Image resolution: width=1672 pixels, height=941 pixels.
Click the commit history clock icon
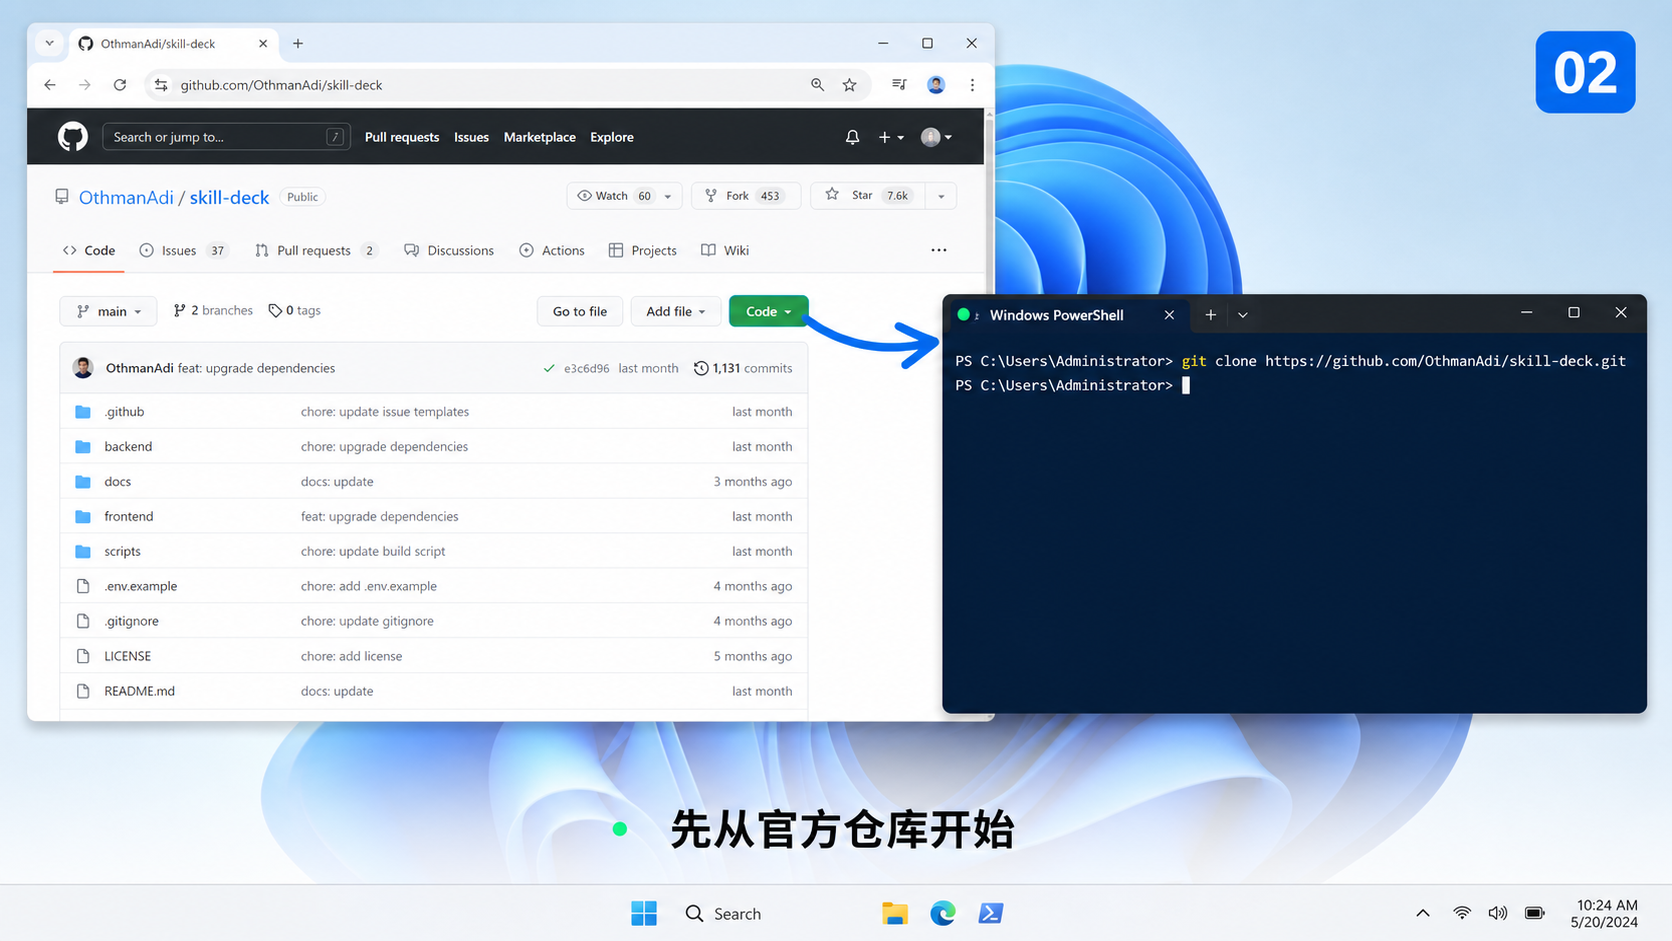[701, 368]
